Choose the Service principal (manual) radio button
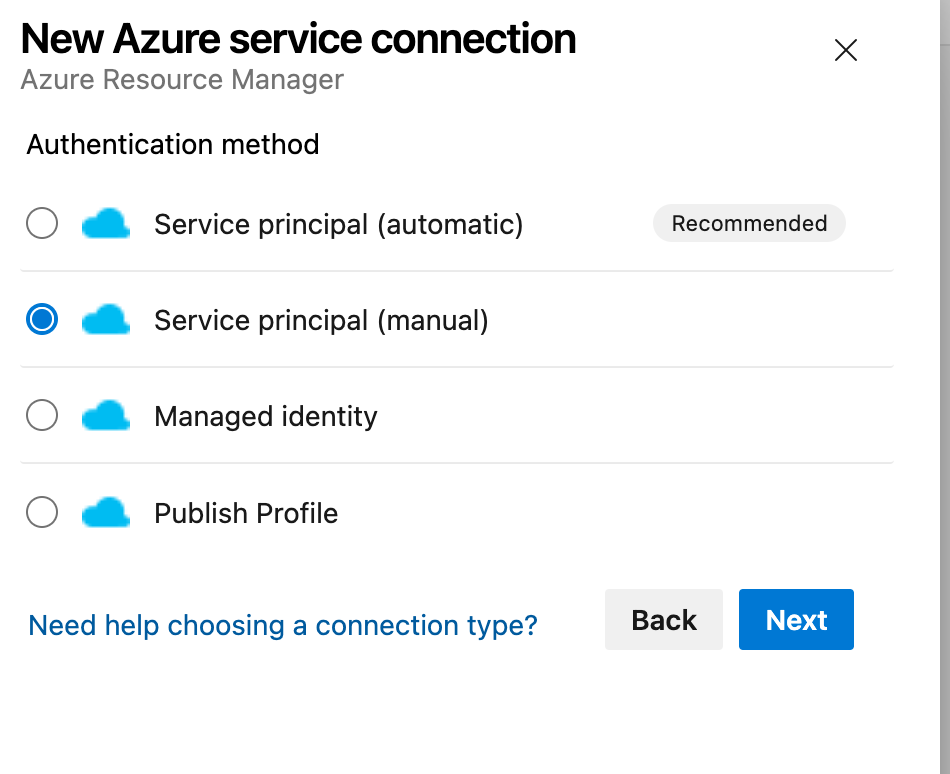The width and height of the screenshot is (950, 774). pos(42,320)
